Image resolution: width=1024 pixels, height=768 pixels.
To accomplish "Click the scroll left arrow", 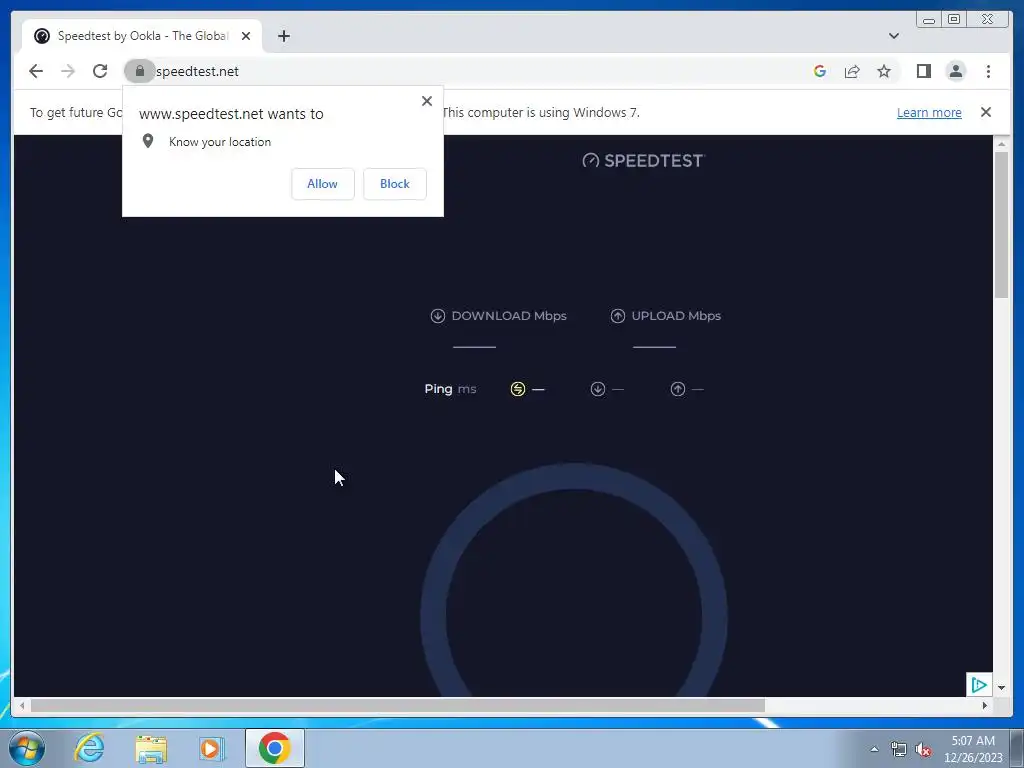I will pos(22,705).
